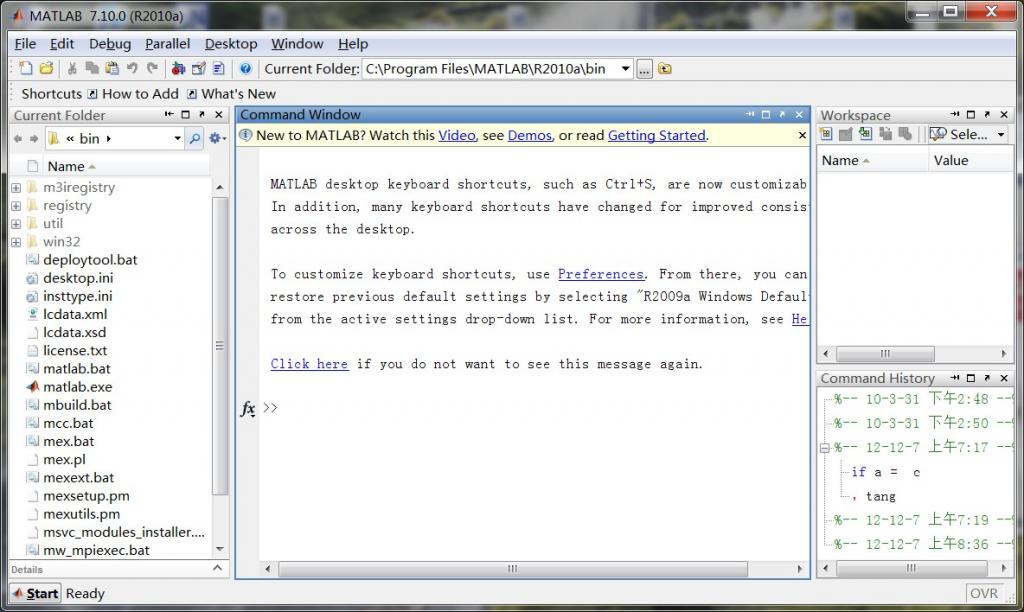The image size is (1024, 612).
Task: Click the What's New shortcut
Action: (232, 94)
